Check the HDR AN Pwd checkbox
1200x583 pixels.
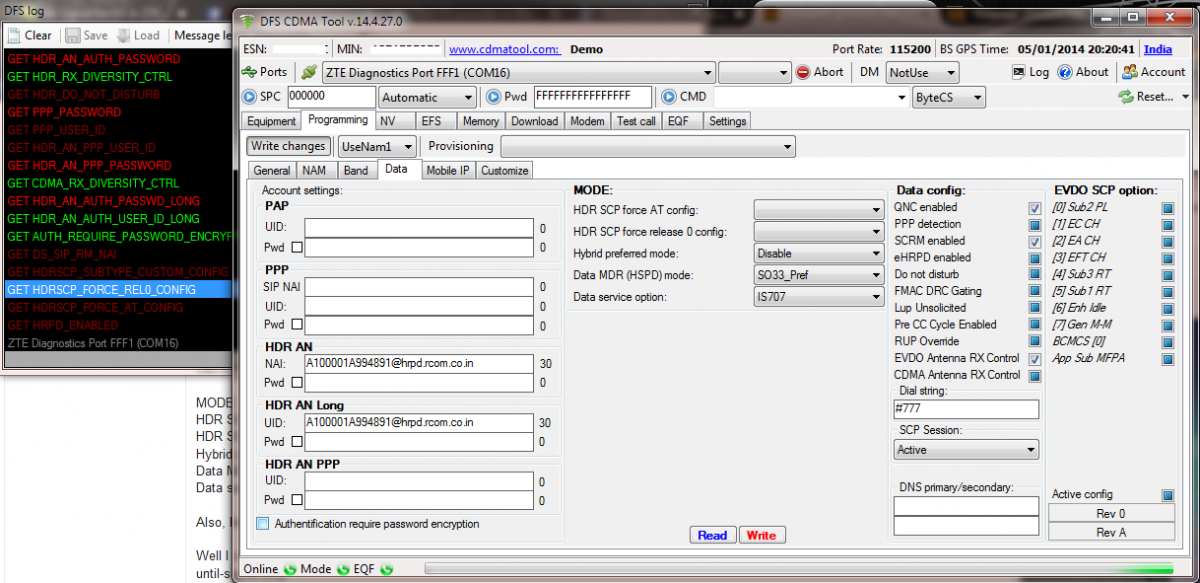point(297,383)
